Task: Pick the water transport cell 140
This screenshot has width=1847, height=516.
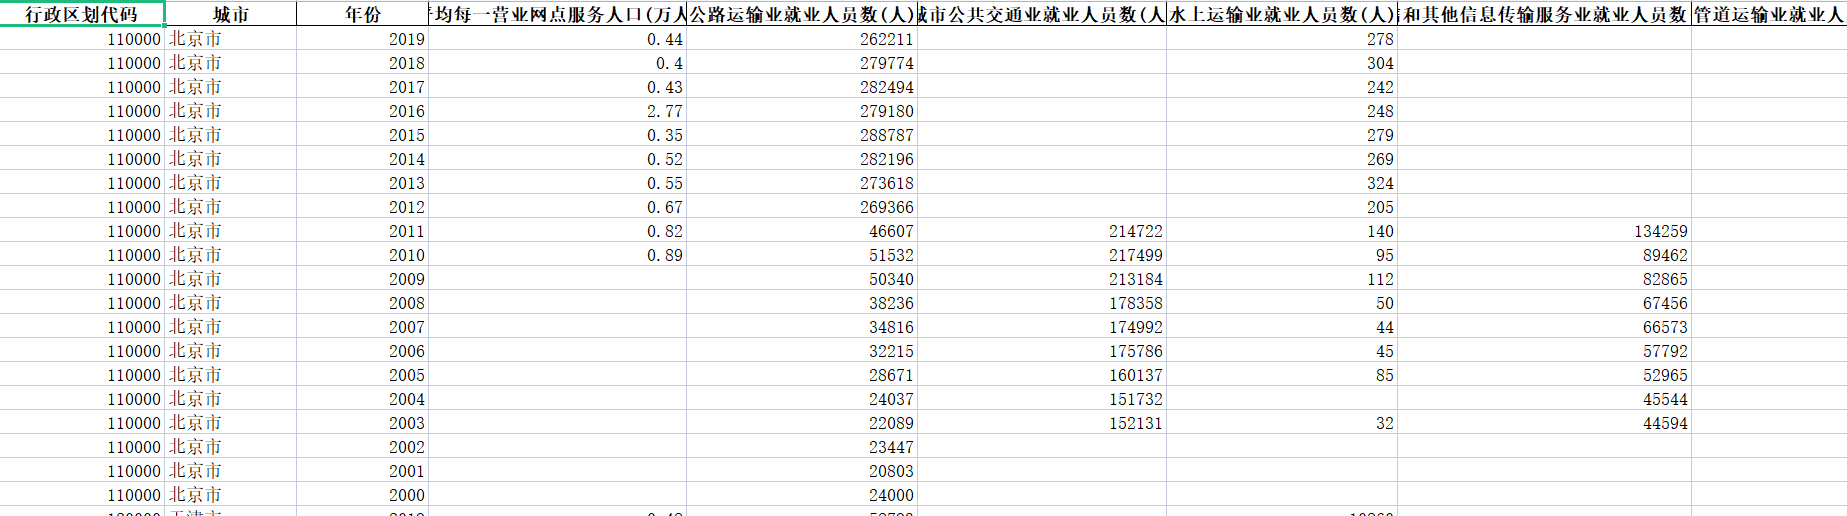Action: (1282, 231)
